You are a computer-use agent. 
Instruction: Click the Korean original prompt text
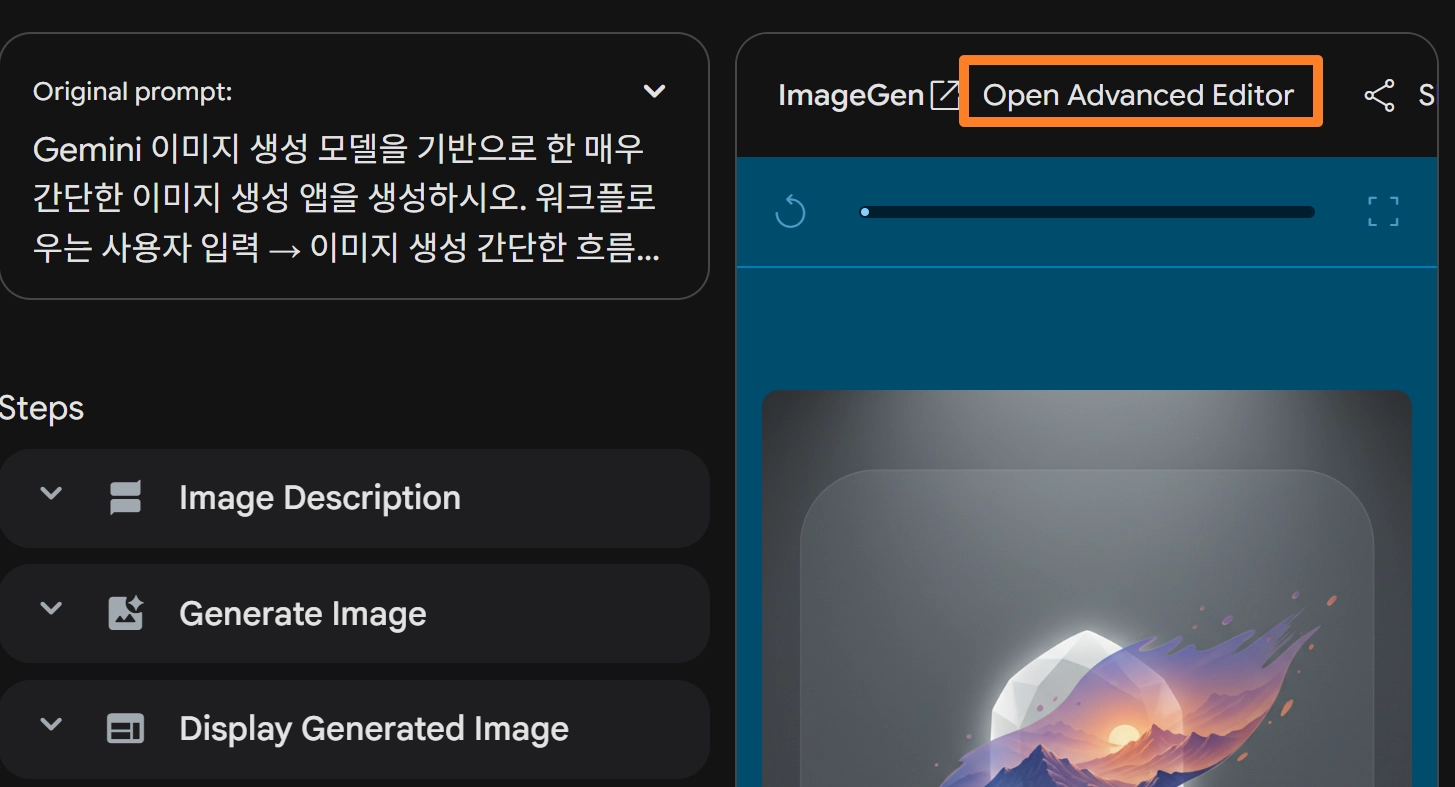[346, 198]
